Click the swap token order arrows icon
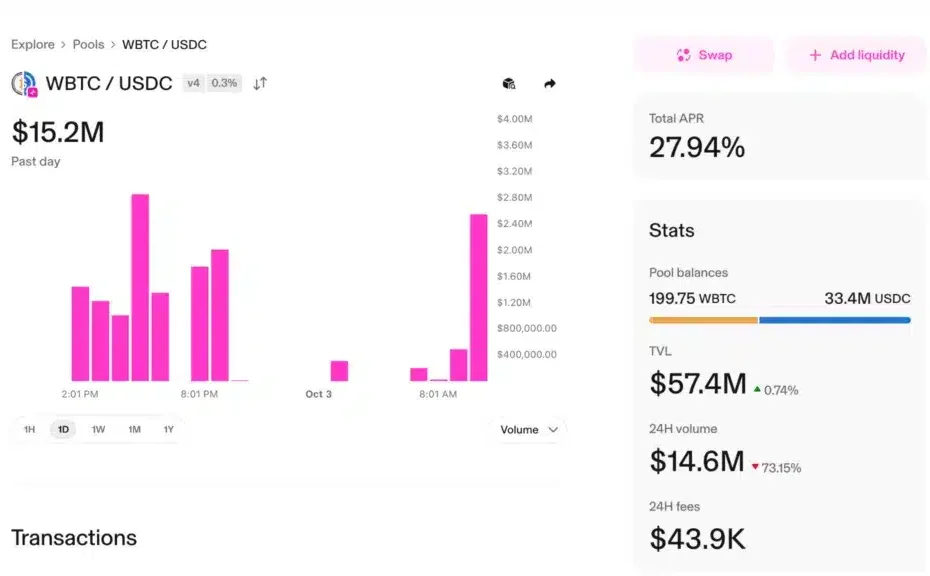Screen dimensions: 930x576 point(260,83)
